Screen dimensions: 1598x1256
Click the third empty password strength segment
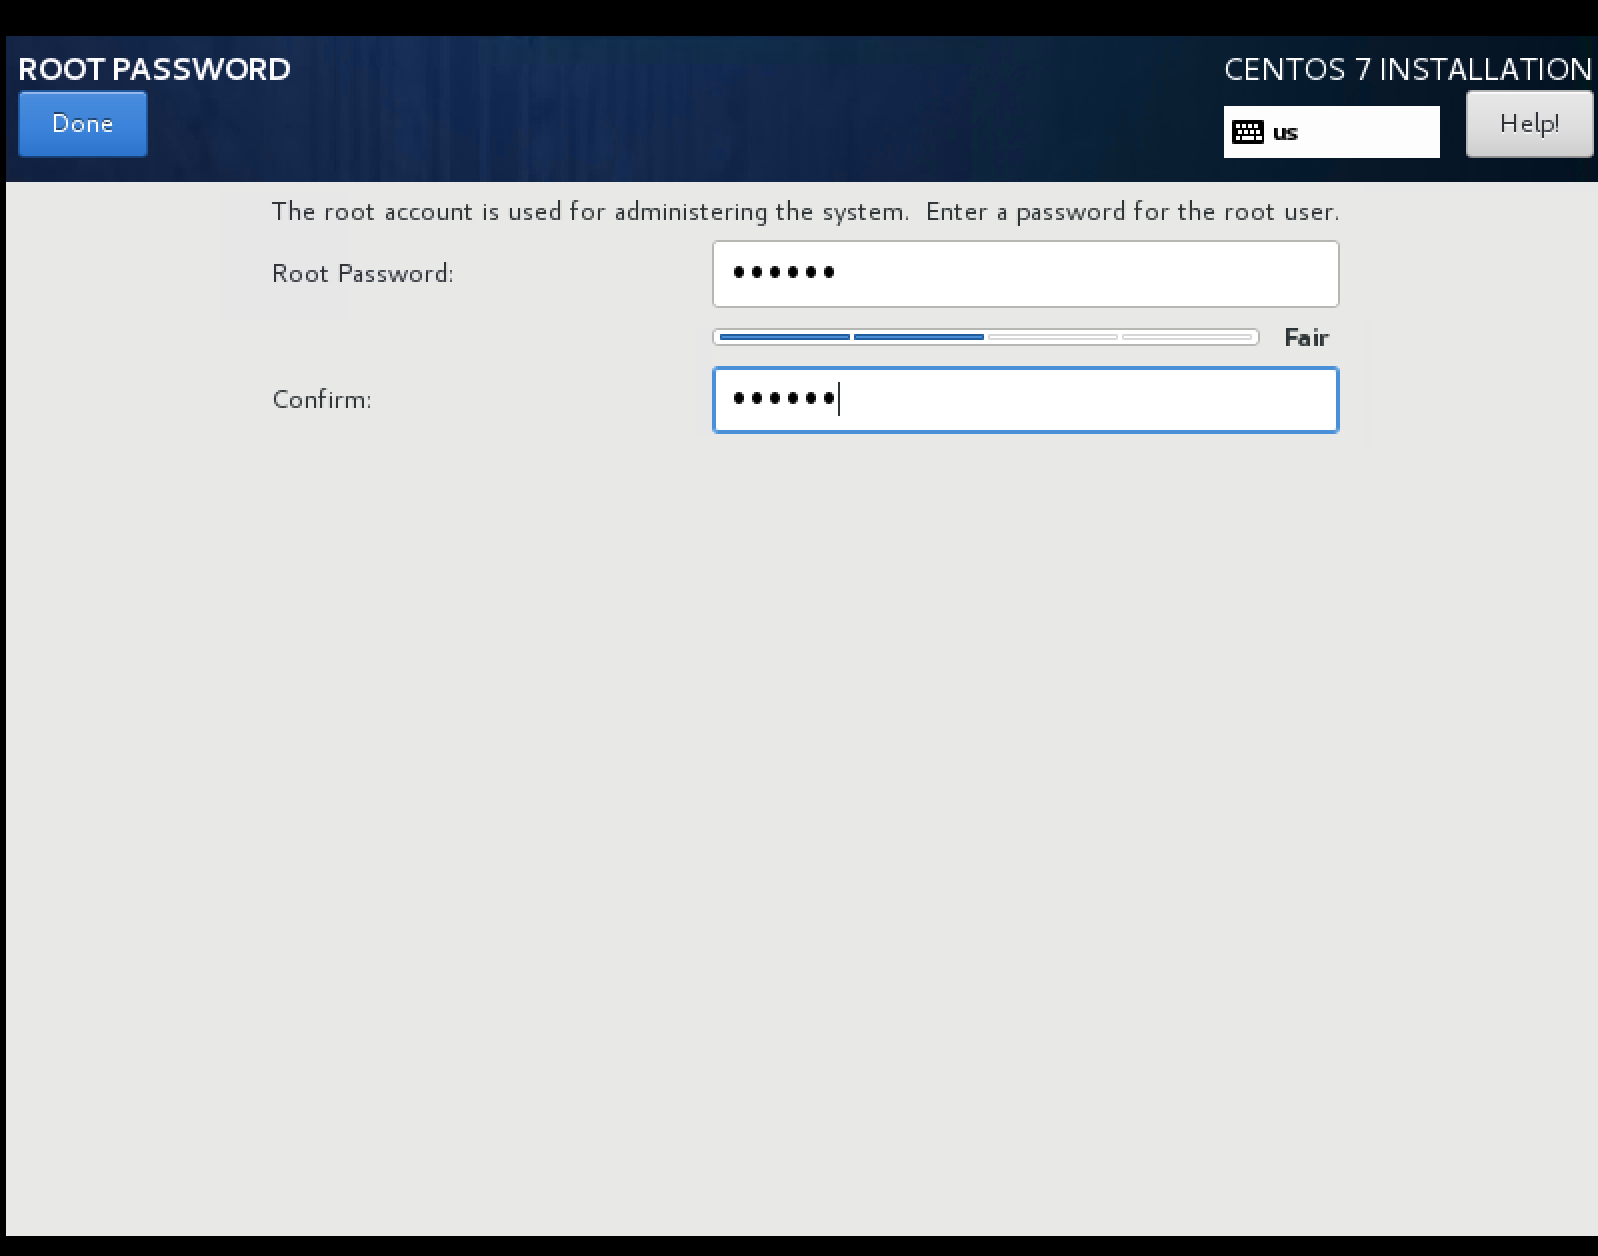[x=1052, y=337]
